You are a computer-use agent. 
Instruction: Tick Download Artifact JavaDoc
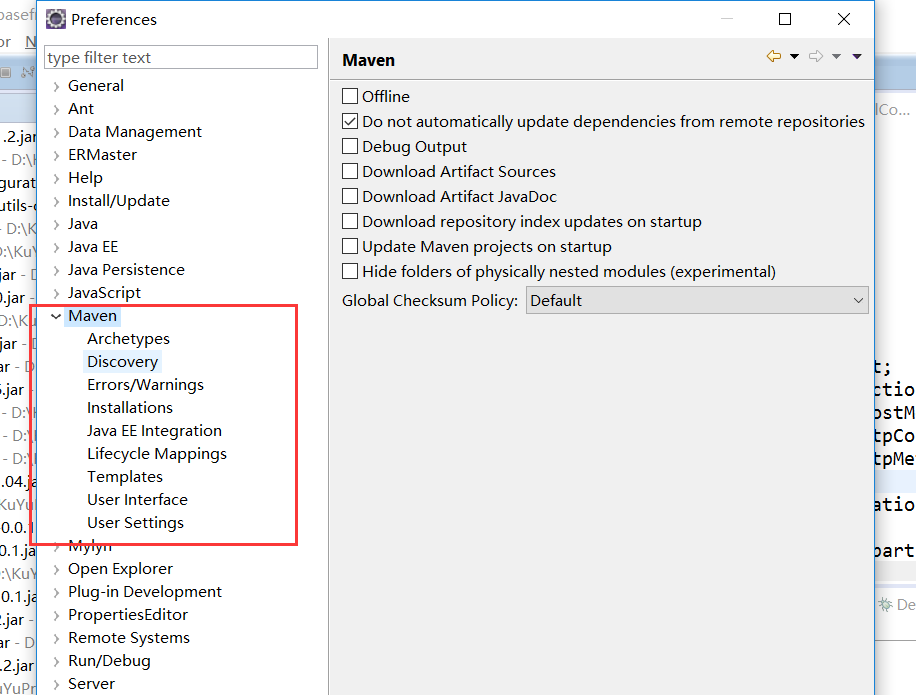tap(350, 196)
